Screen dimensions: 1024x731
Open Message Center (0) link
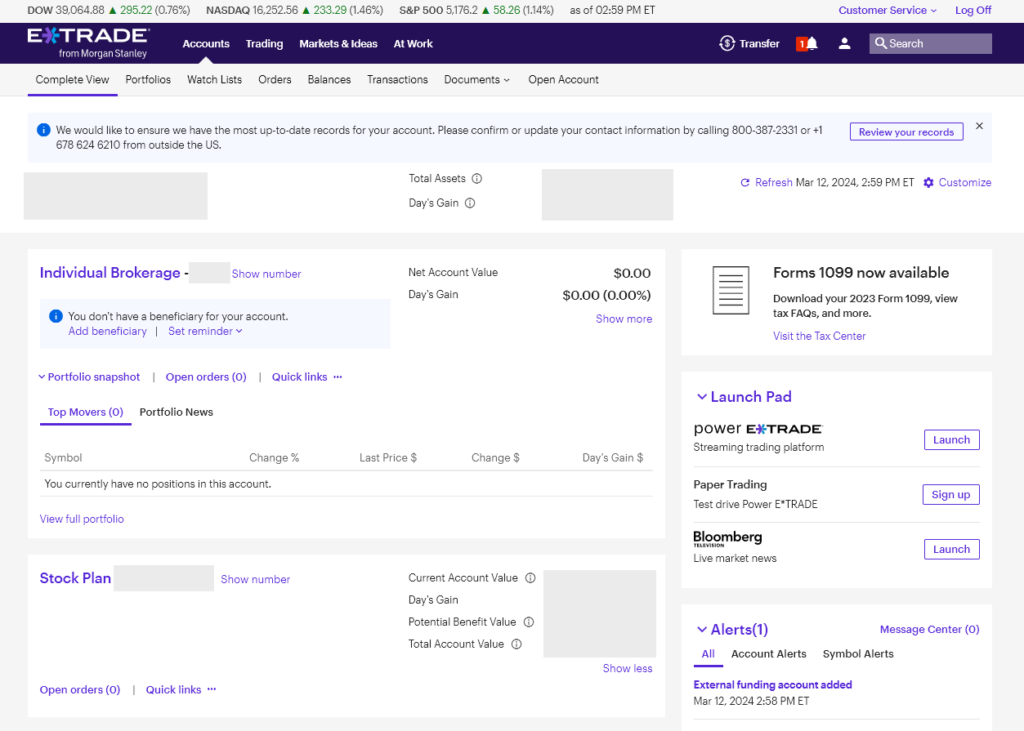click(x=929, y=629)
